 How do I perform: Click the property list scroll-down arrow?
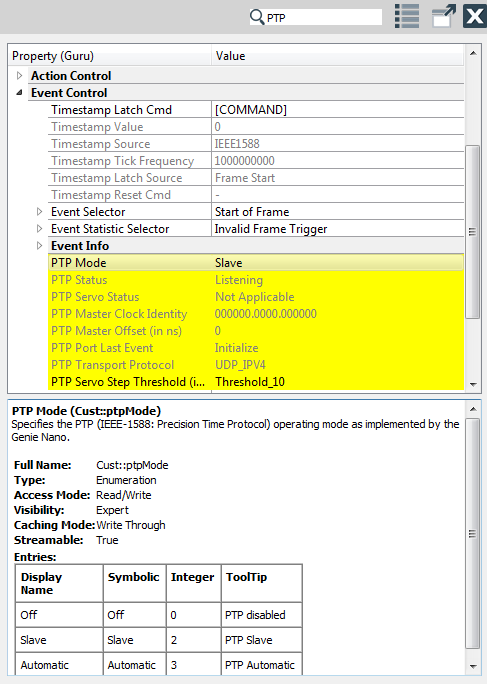[x=473, y=384]
